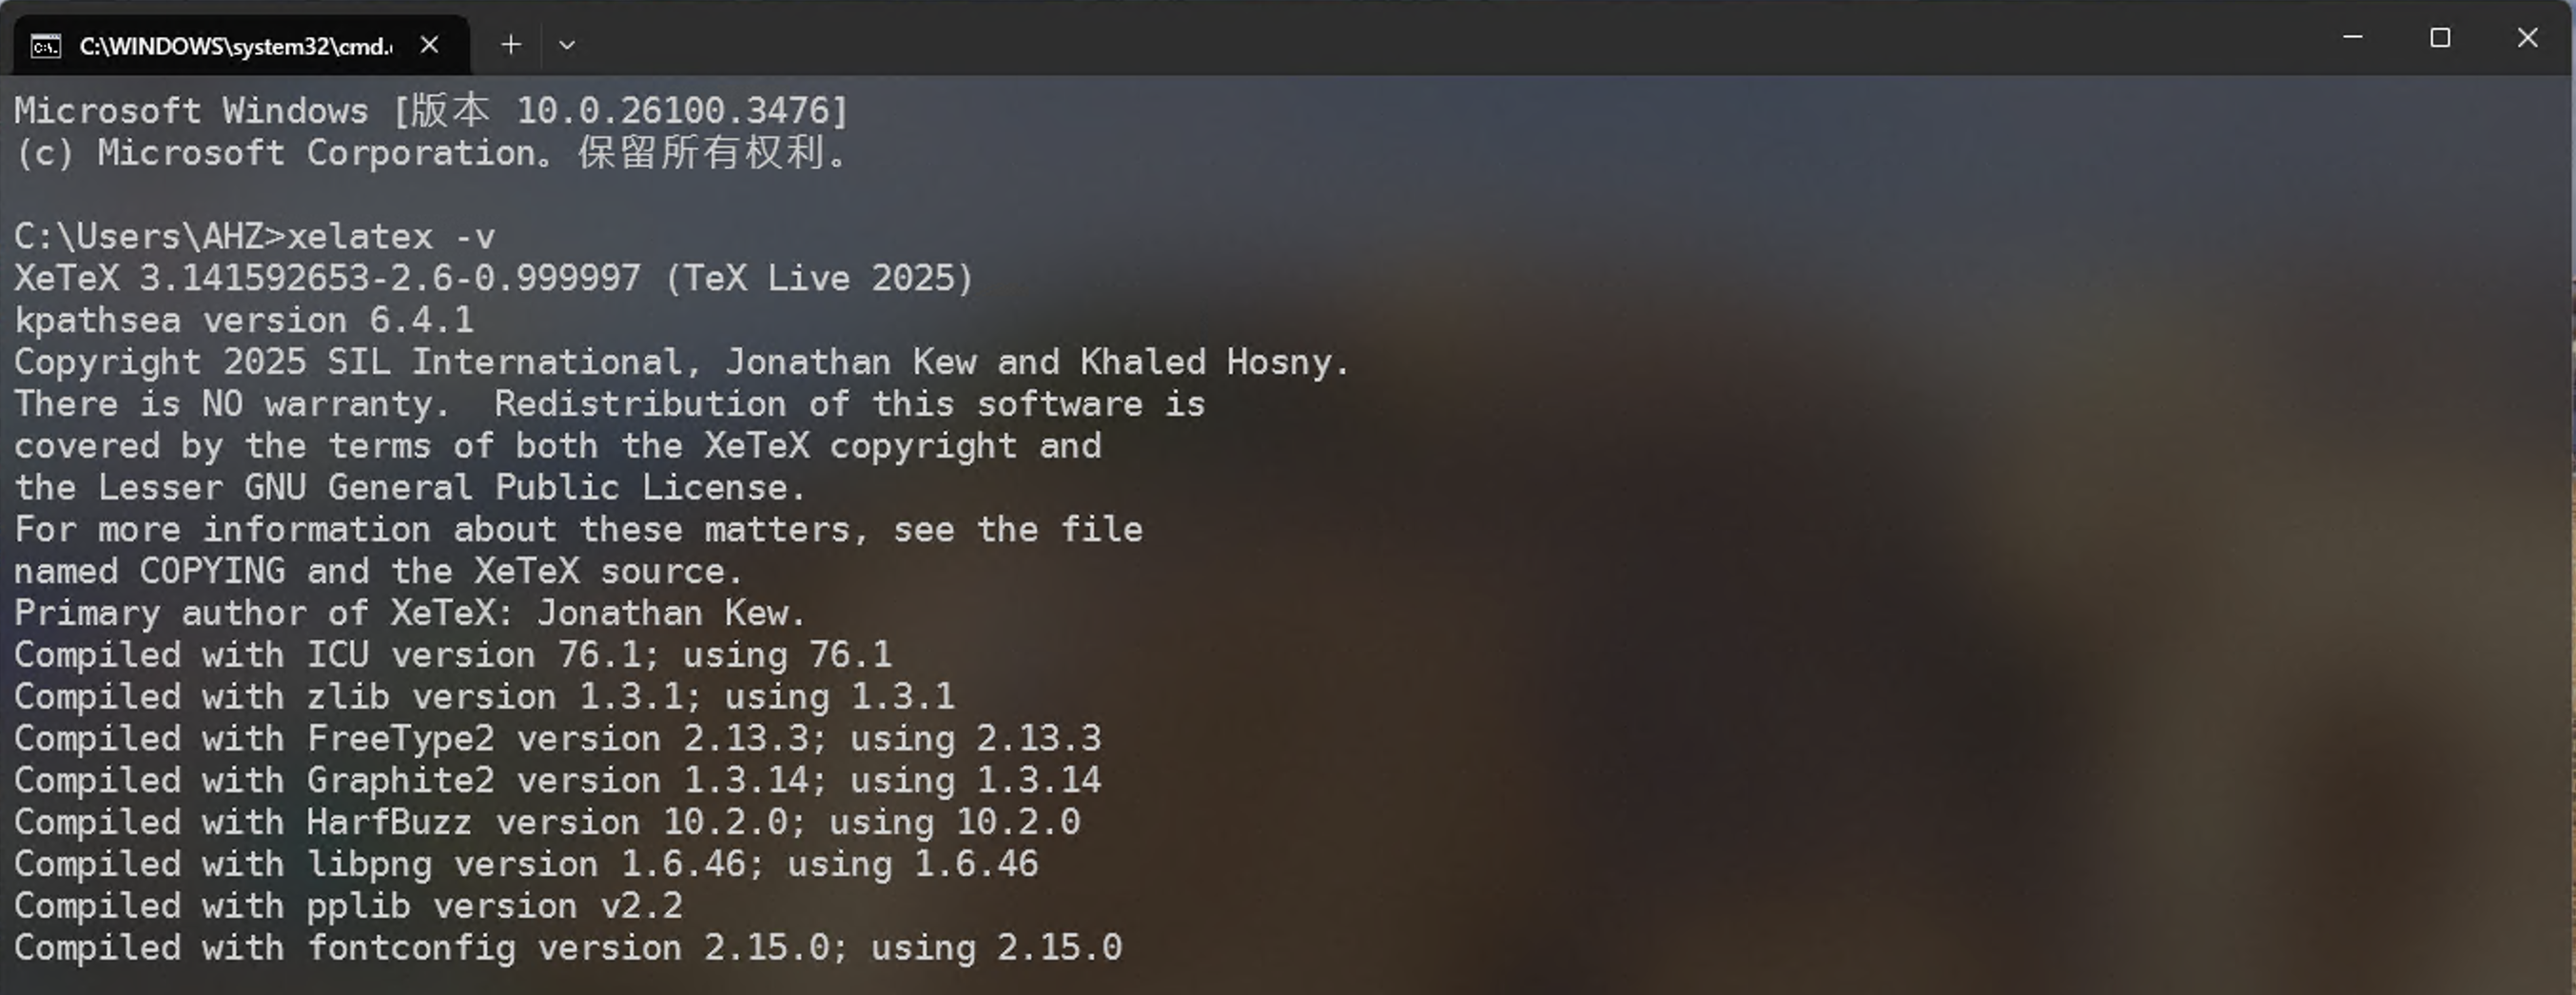The image size is (2576, 995).
Task: Close the terminal window
Action: point(2527,38)
